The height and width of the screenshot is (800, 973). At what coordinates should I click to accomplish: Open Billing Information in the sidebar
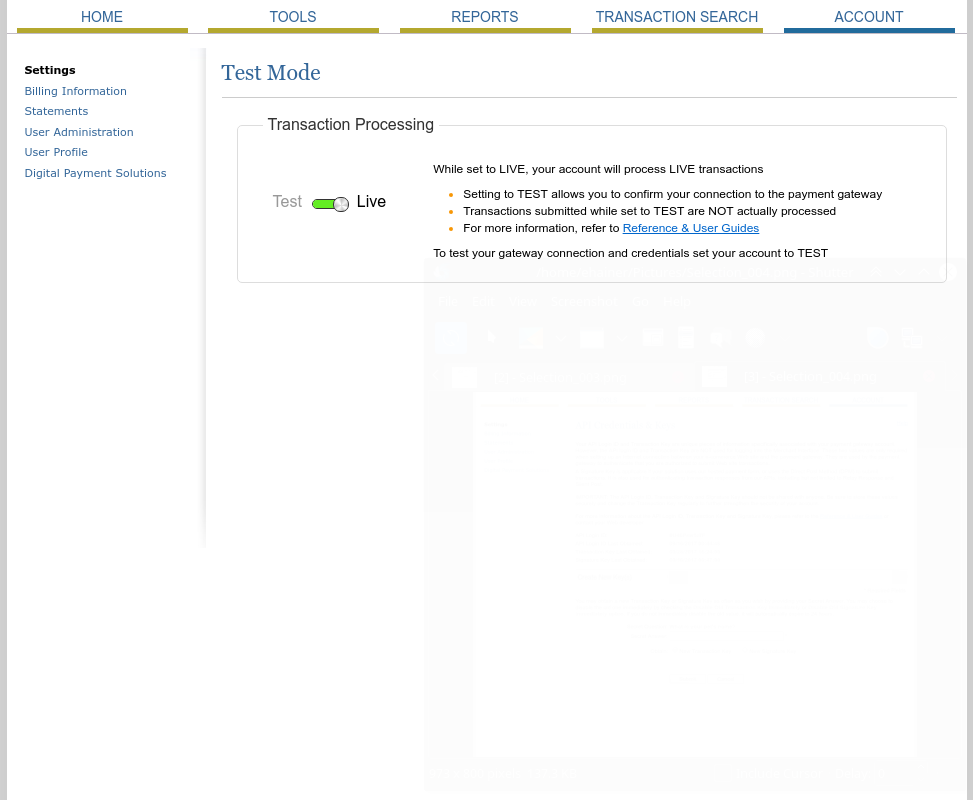click(76, 91)
